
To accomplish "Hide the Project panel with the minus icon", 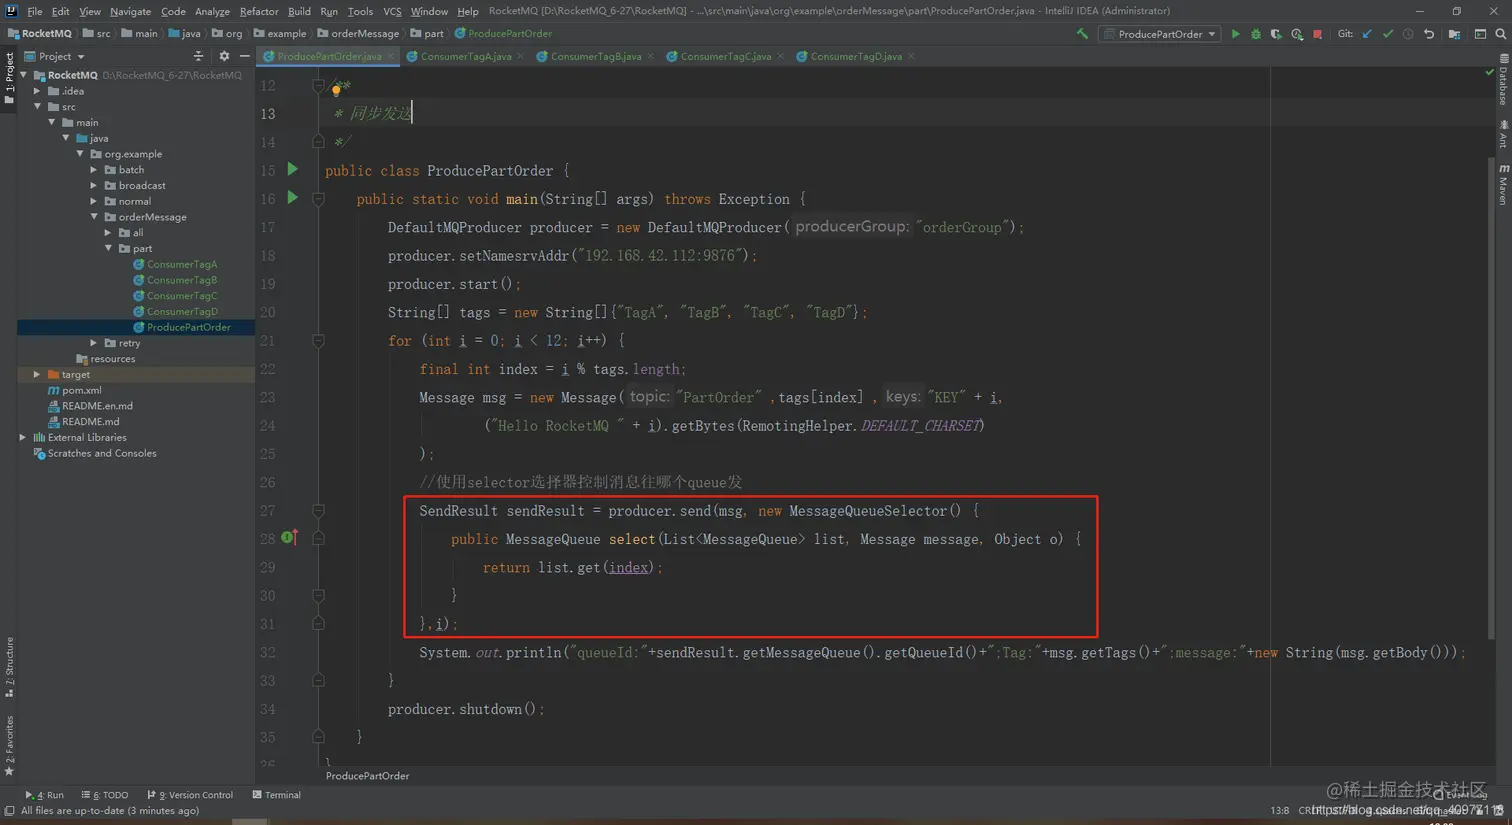I will tap(244, 56).
